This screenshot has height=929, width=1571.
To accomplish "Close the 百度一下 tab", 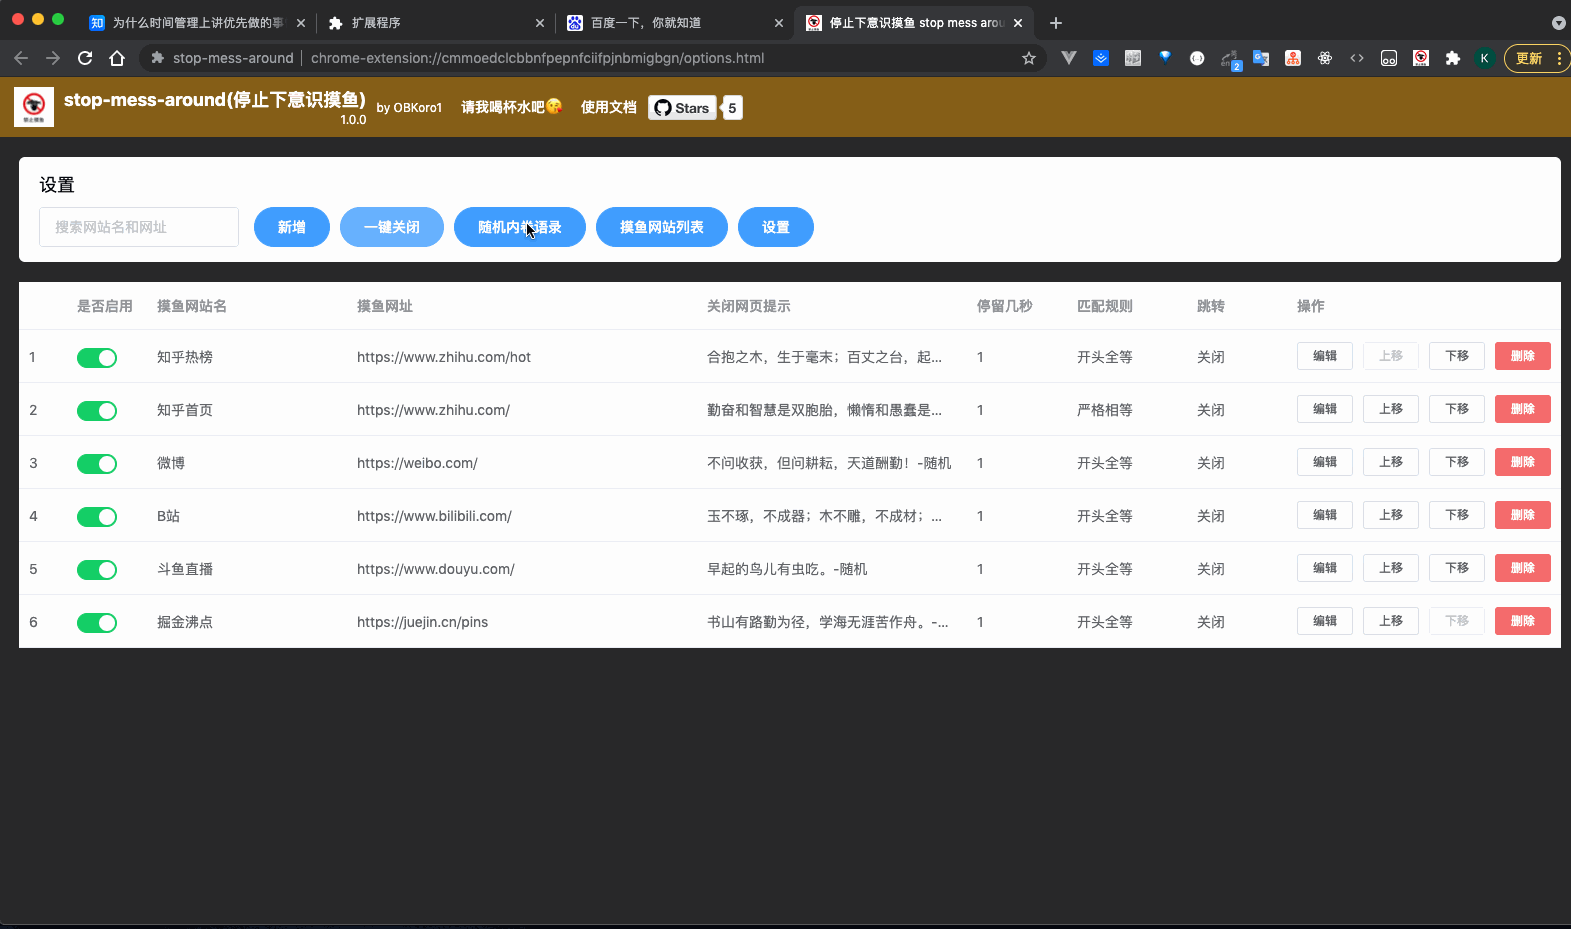I will point(779,23).
